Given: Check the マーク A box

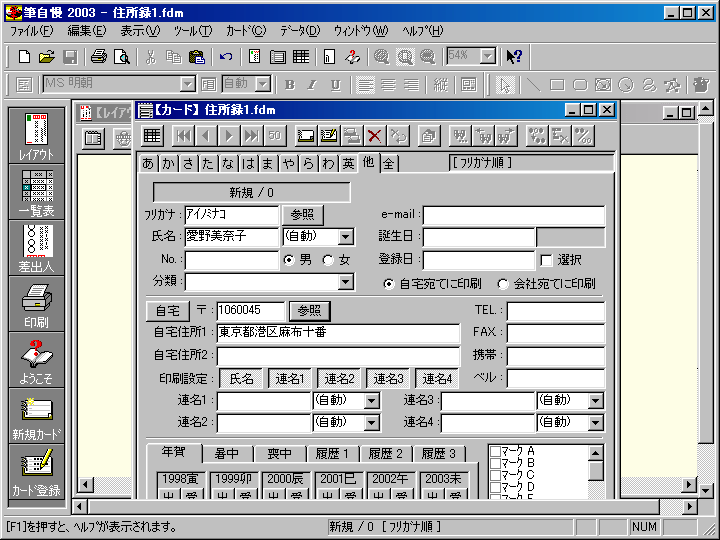Looking at the screenshot, I should click(x=495, y=451).
